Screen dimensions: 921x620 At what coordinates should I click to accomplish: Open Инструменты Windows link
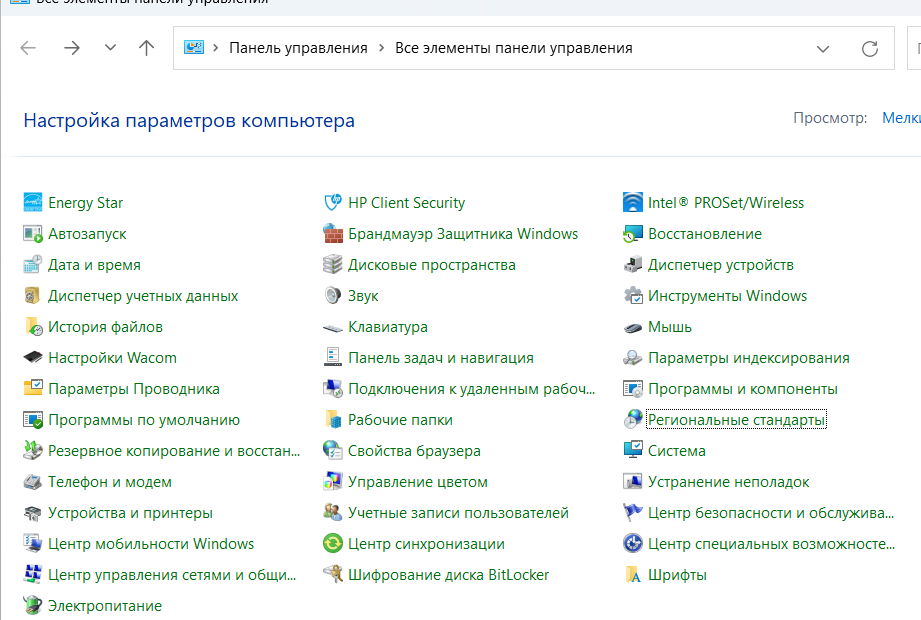click(x=728, y=296)
